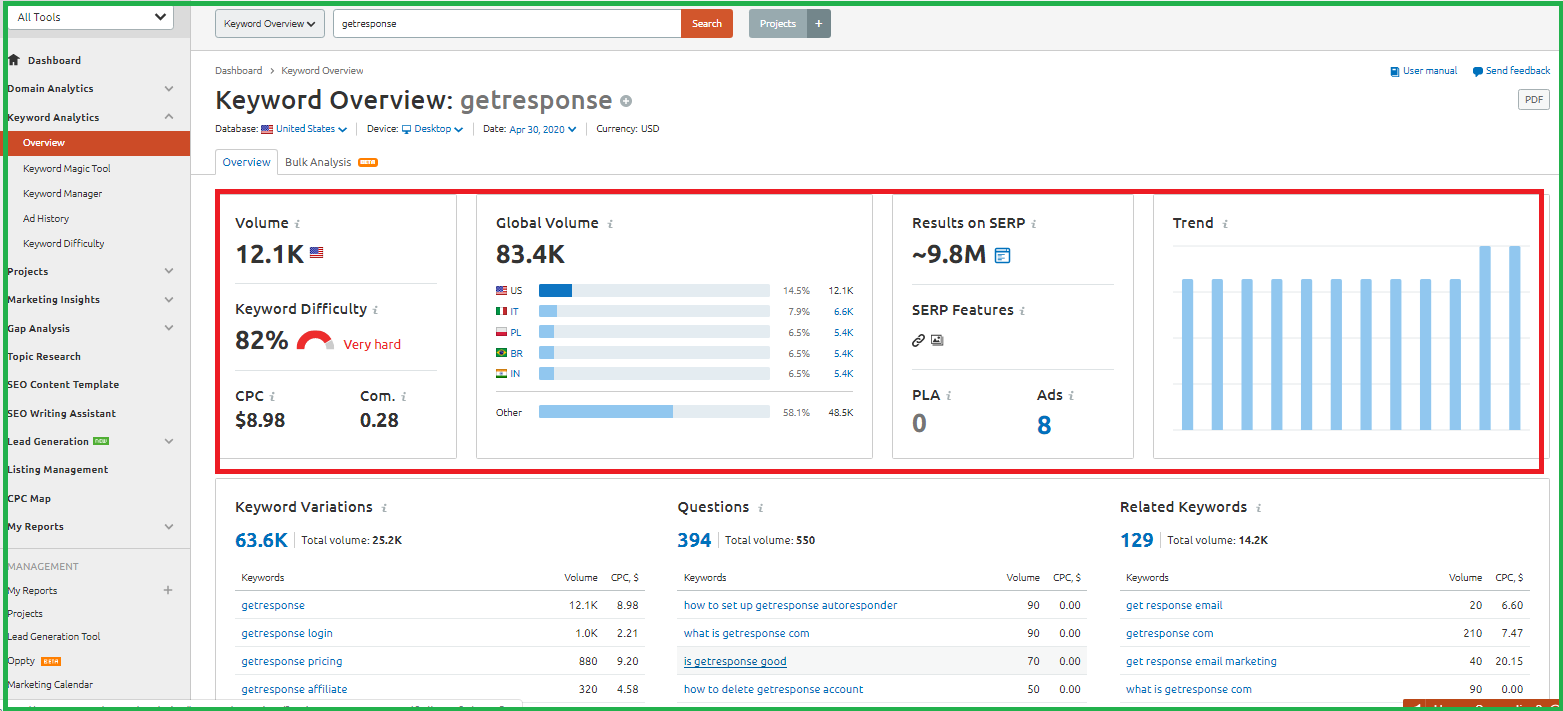Click the Send feedback speech icon
Viewport: 1563px width, 711px height.
pos(1477,72)
